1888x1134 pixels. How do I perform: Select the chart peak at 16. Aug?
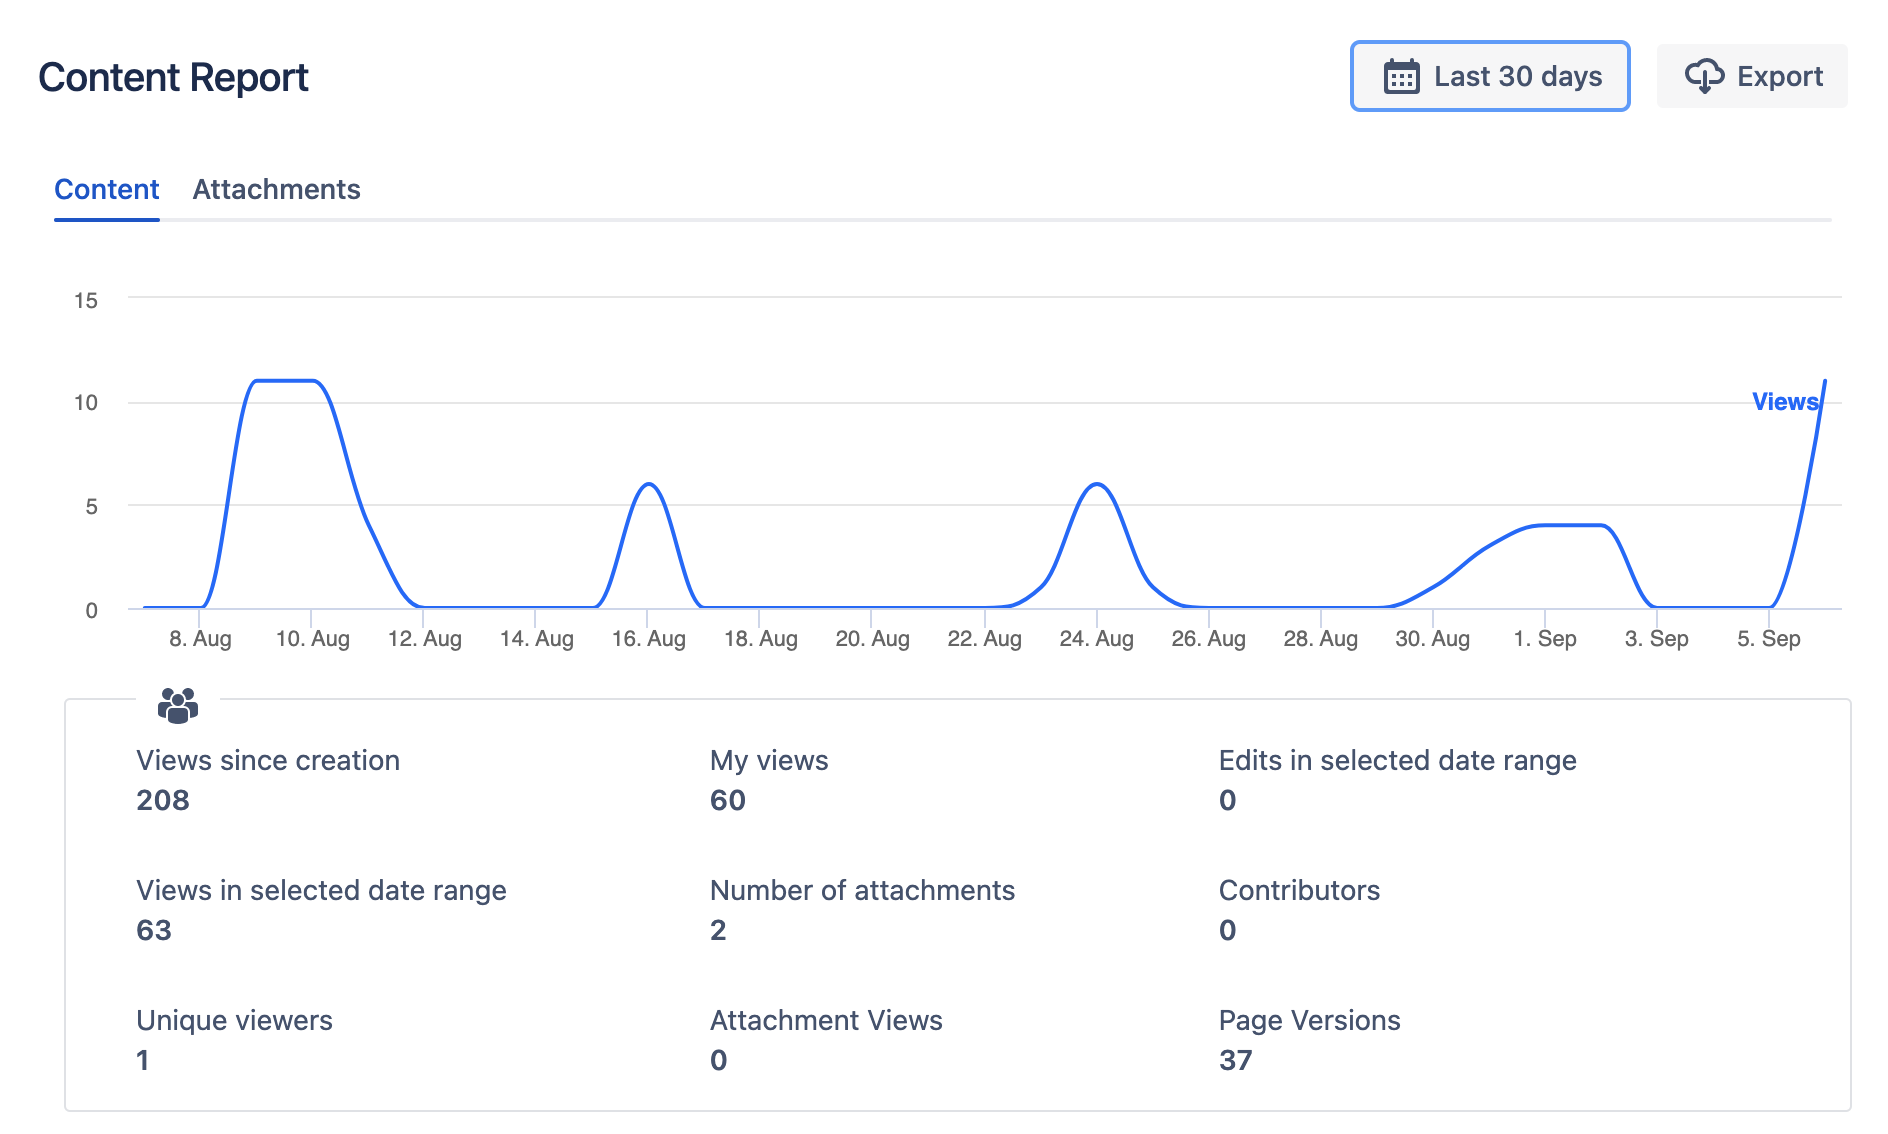(x=649, y=485)
